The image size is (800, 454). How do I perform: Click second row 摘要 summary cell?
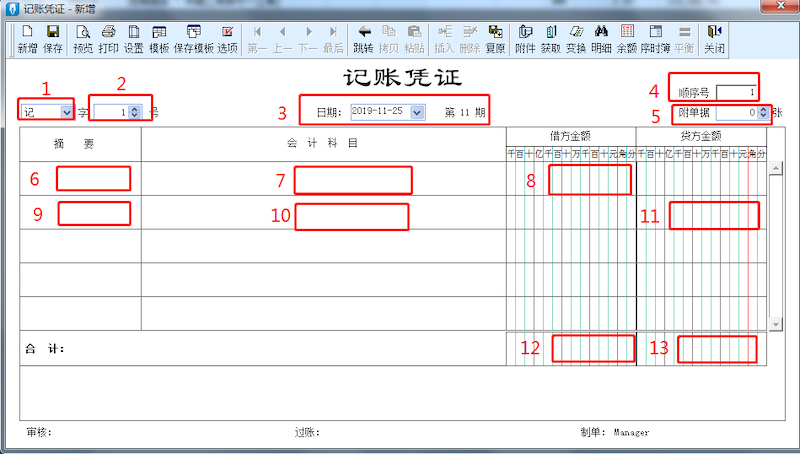point(81,213)
